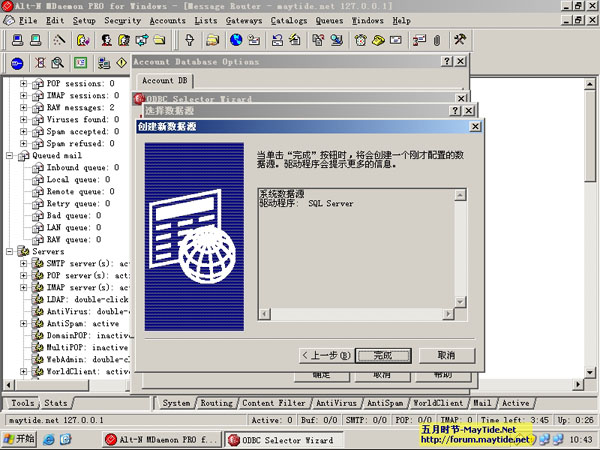Click the yellow folder toolbar icon

[213, 41]
